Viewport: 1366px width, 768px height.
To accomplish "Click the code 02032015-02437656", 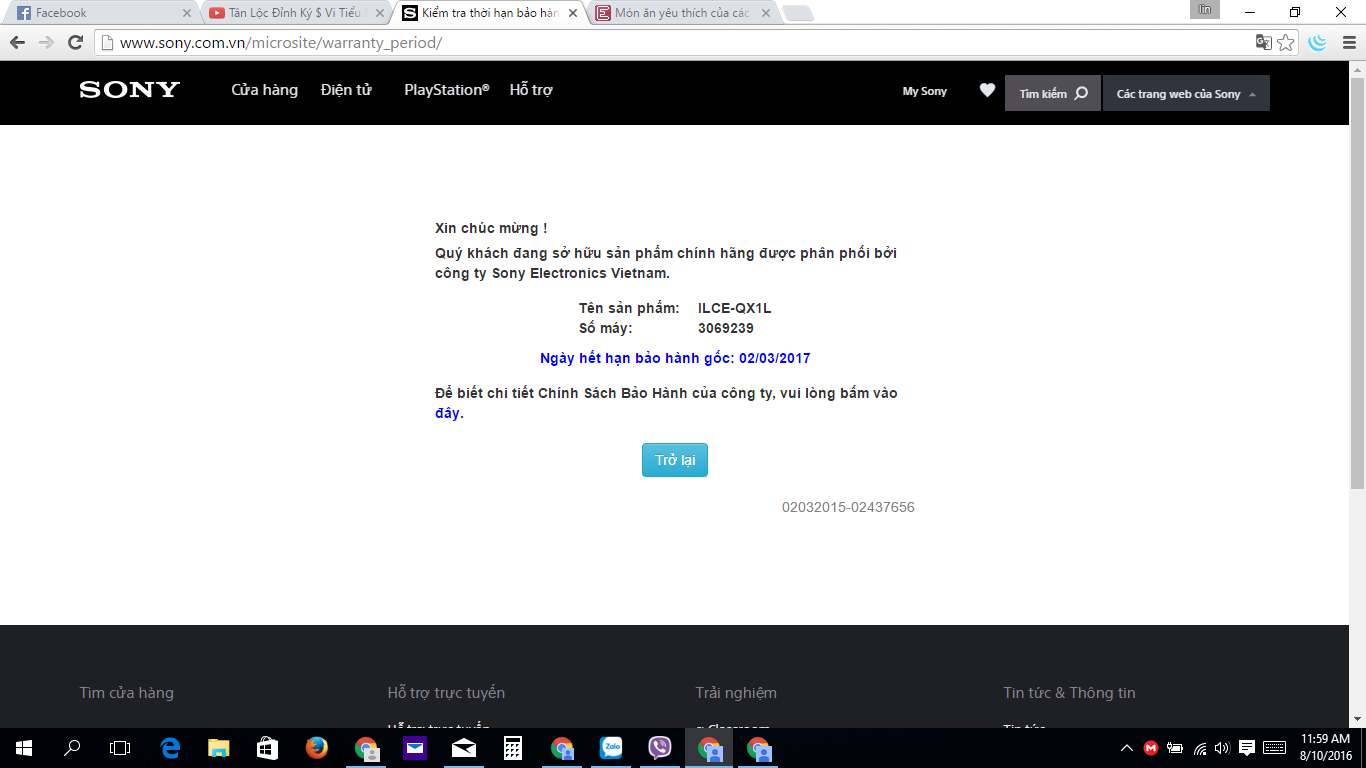I will point(848,507).
